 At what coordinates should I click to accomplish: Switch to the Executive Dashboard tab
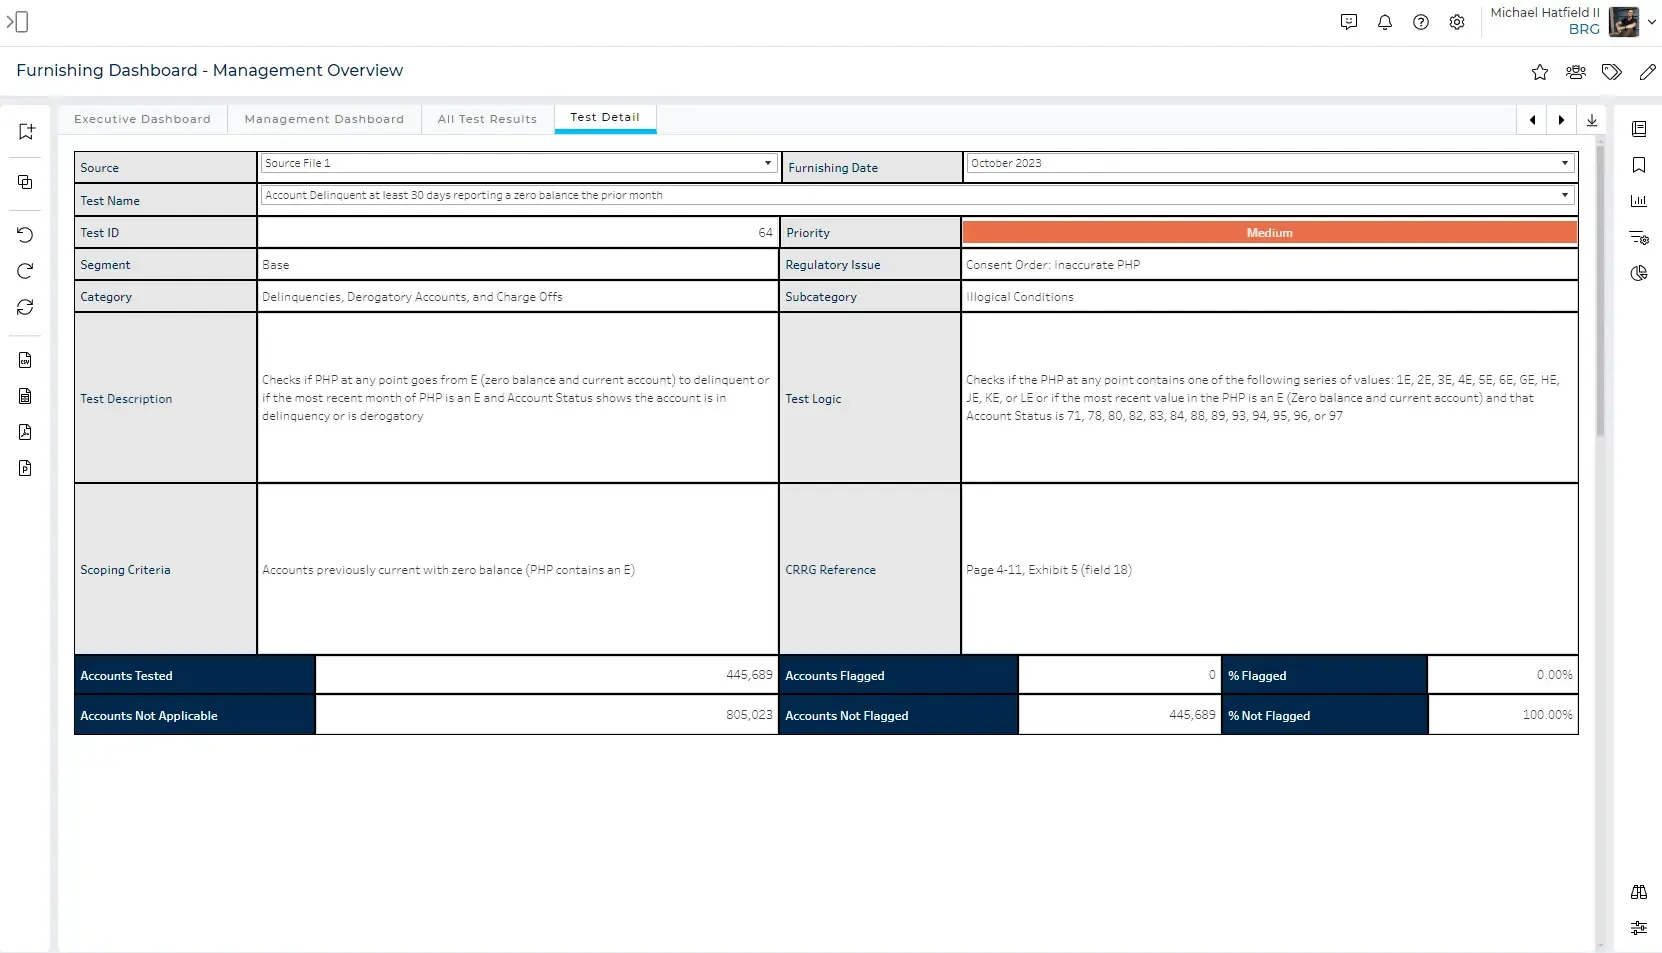point(142,119)
